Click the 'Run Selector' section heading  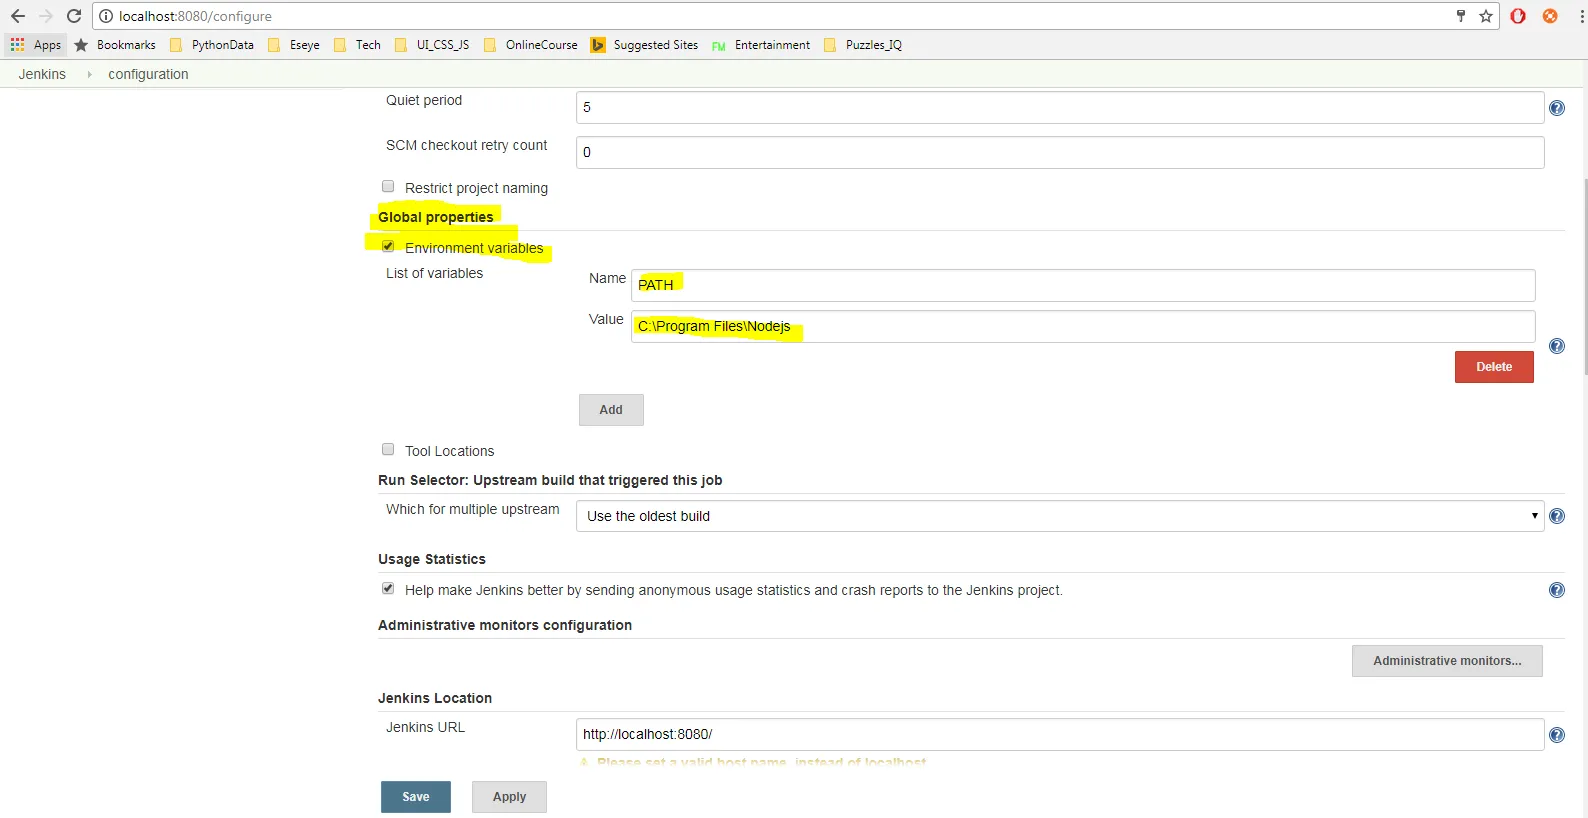click(550, 480)
